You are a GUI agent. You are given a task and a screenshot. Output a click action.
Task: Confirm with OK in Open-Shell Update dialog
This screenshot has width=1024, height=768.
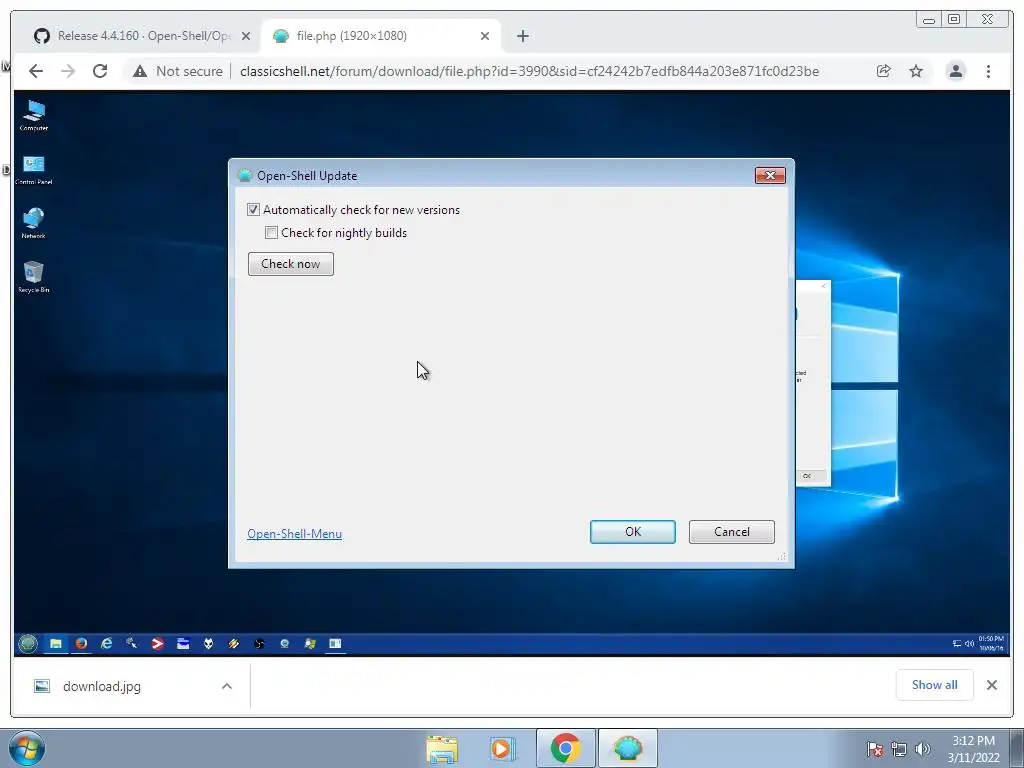(x=633, y=532)
